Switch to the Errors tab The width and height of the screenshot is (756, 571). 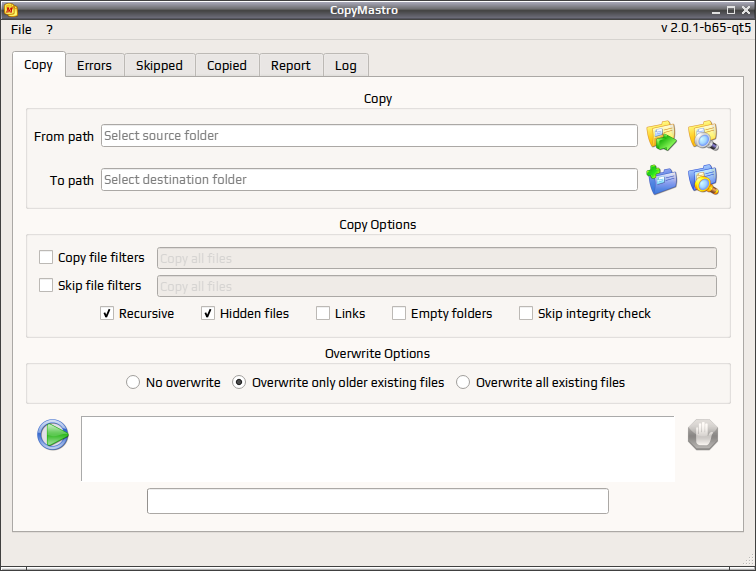tap(94, 65)
